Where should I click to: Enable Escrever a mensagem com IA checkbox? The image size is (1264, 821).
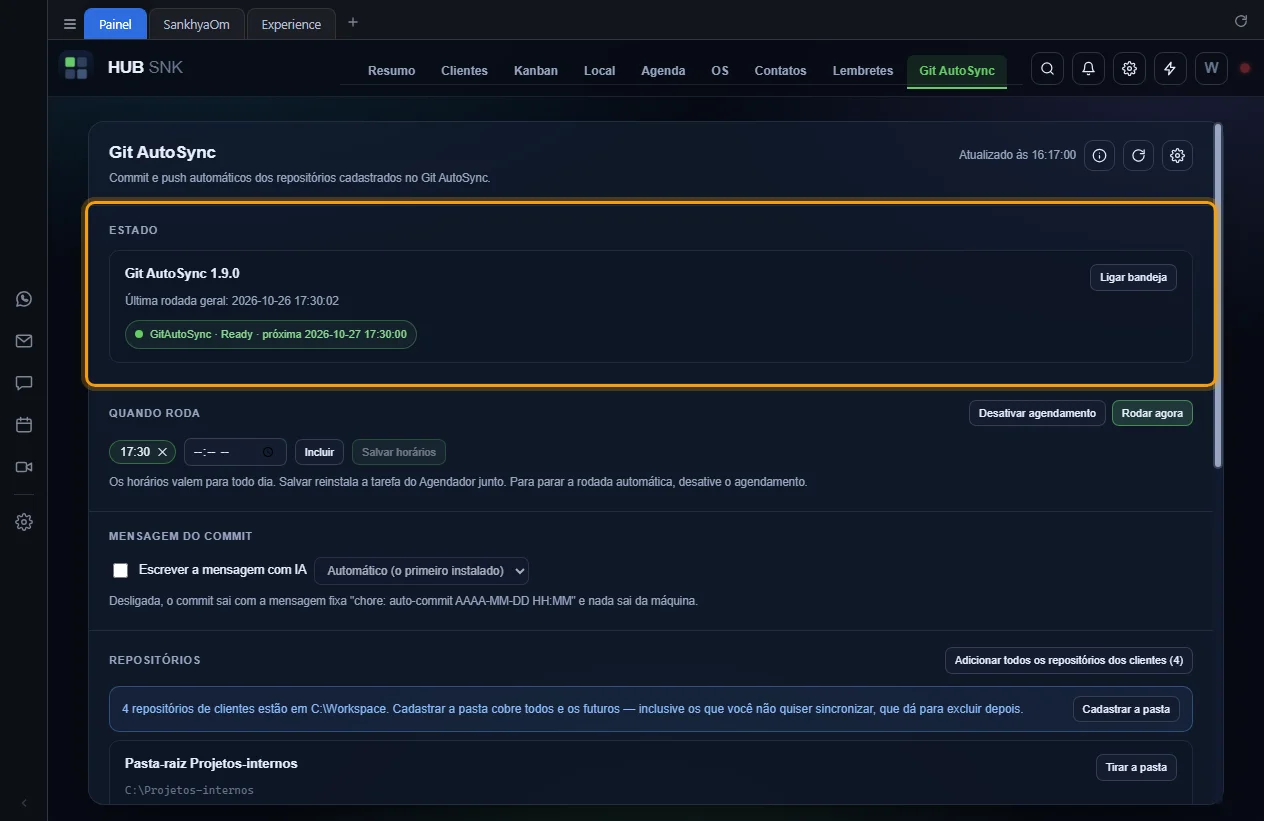(121, 571)
